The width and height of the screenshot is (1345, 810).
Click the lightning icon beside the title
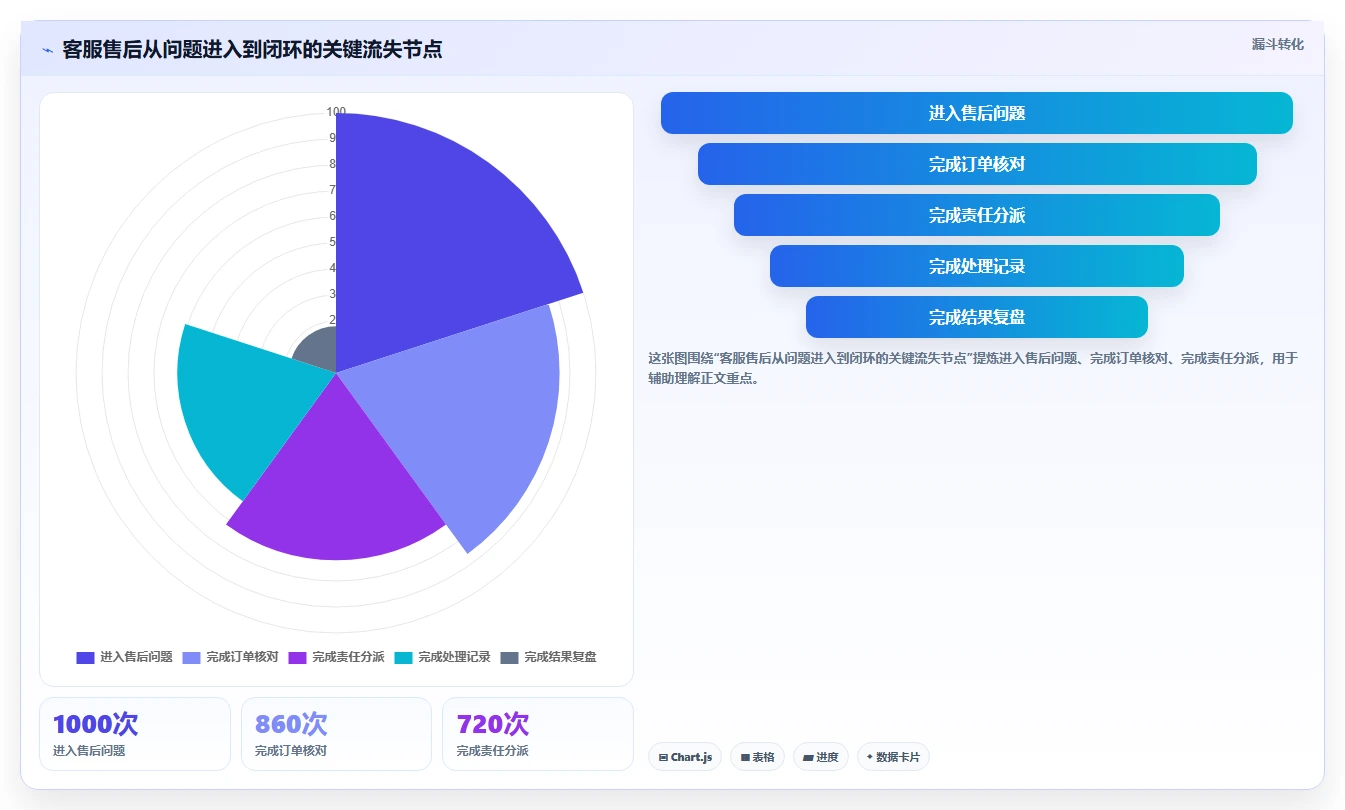pyautogui.click(x=48, y=50)
